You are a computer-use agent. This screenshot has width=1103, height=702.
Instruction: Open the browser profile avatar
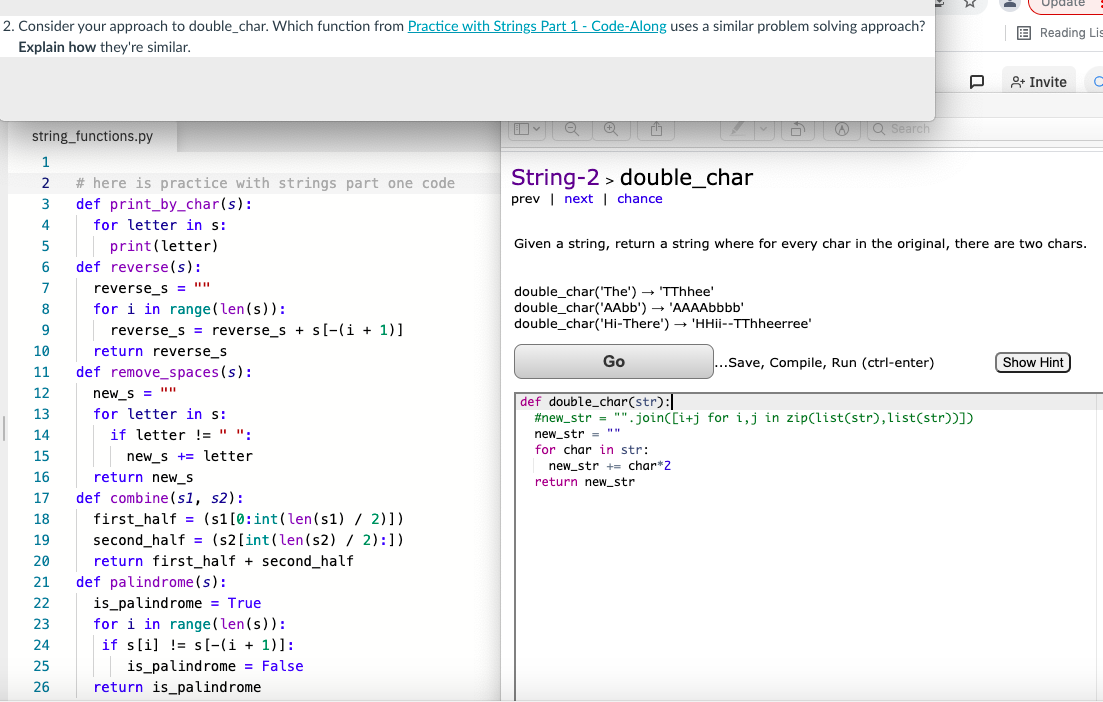click(1009, 4)
